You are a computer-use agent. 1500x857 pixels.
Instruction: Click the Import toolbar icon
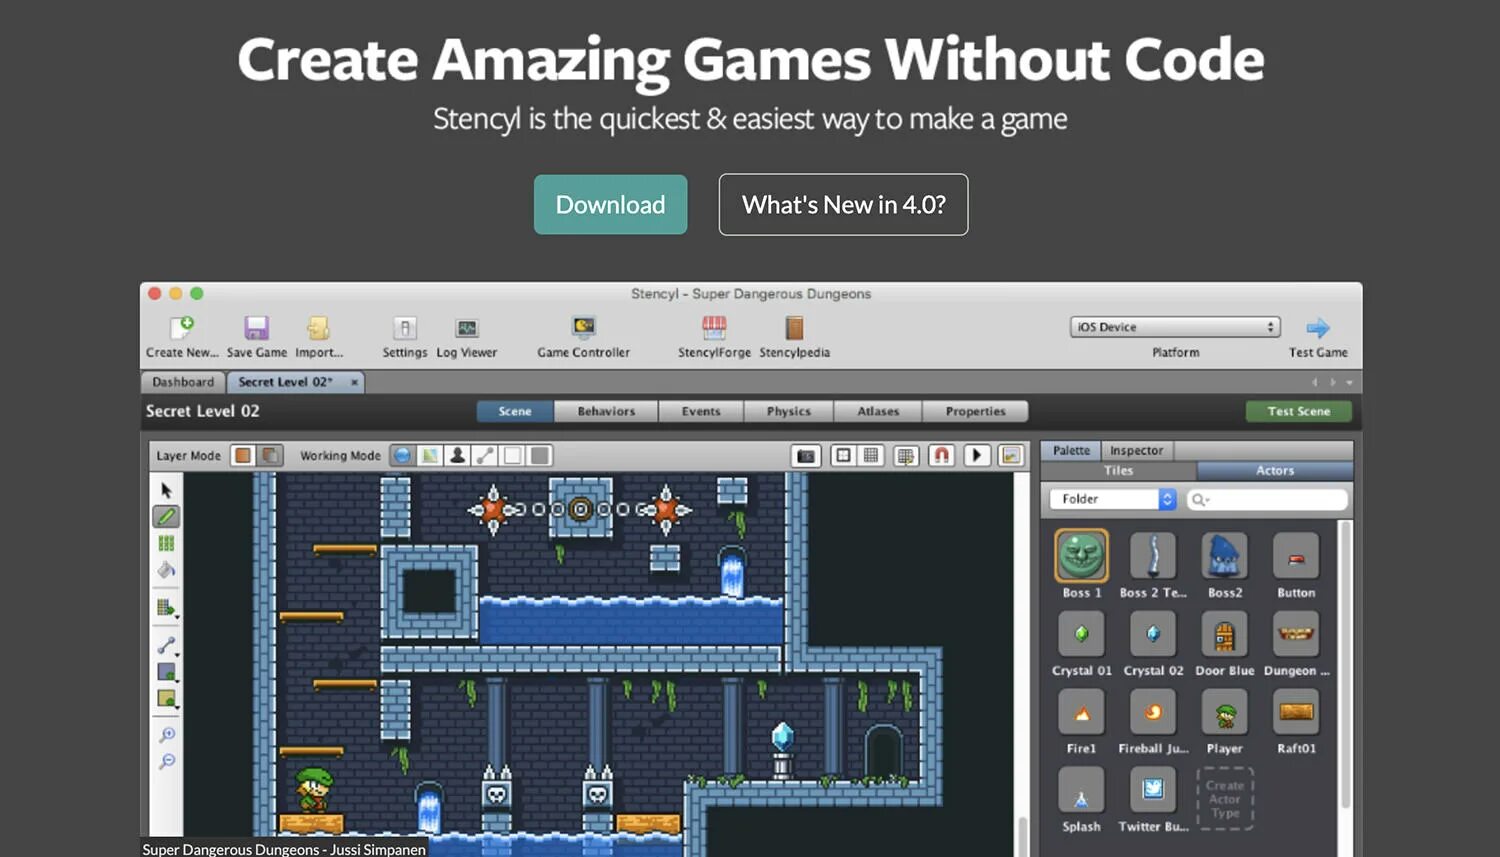318,328
